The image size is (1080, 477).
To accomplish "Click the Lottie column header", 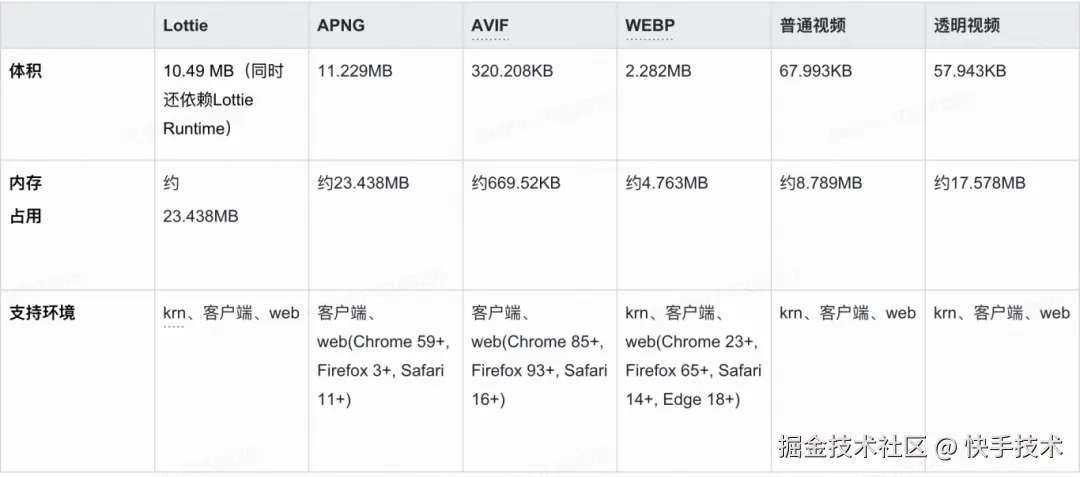I will 185,26.
